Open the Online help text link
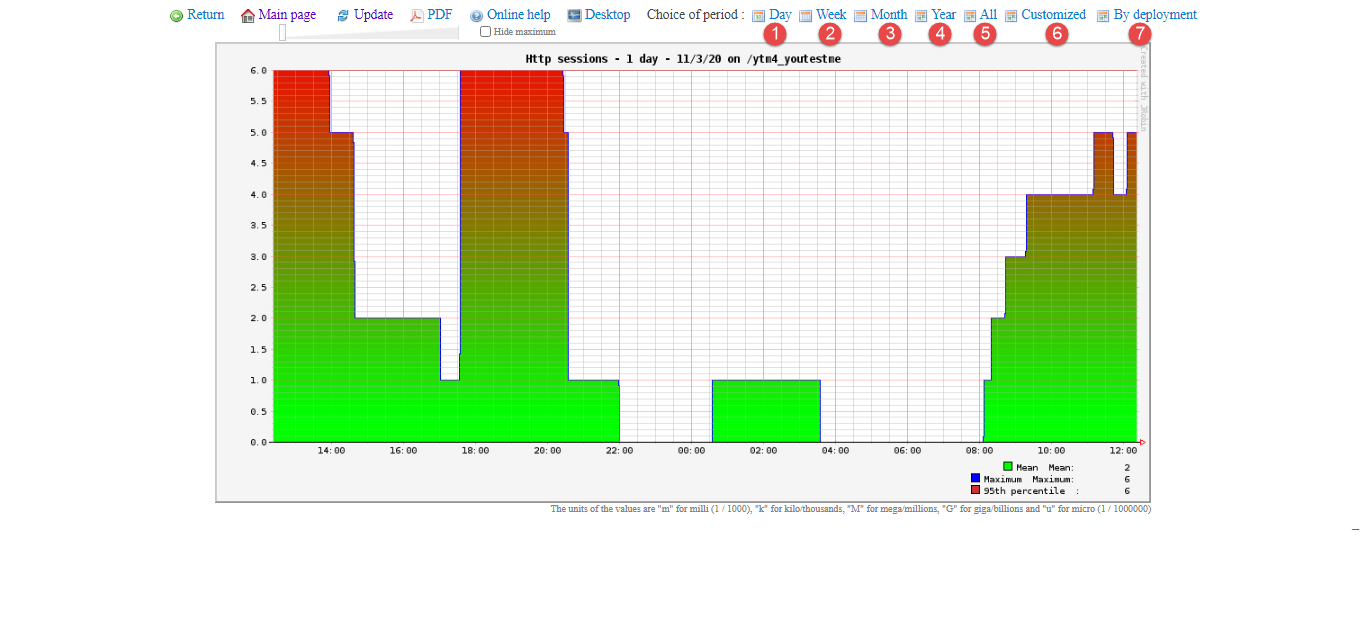This screenshot has height=625, width=1366. (518, 15)
